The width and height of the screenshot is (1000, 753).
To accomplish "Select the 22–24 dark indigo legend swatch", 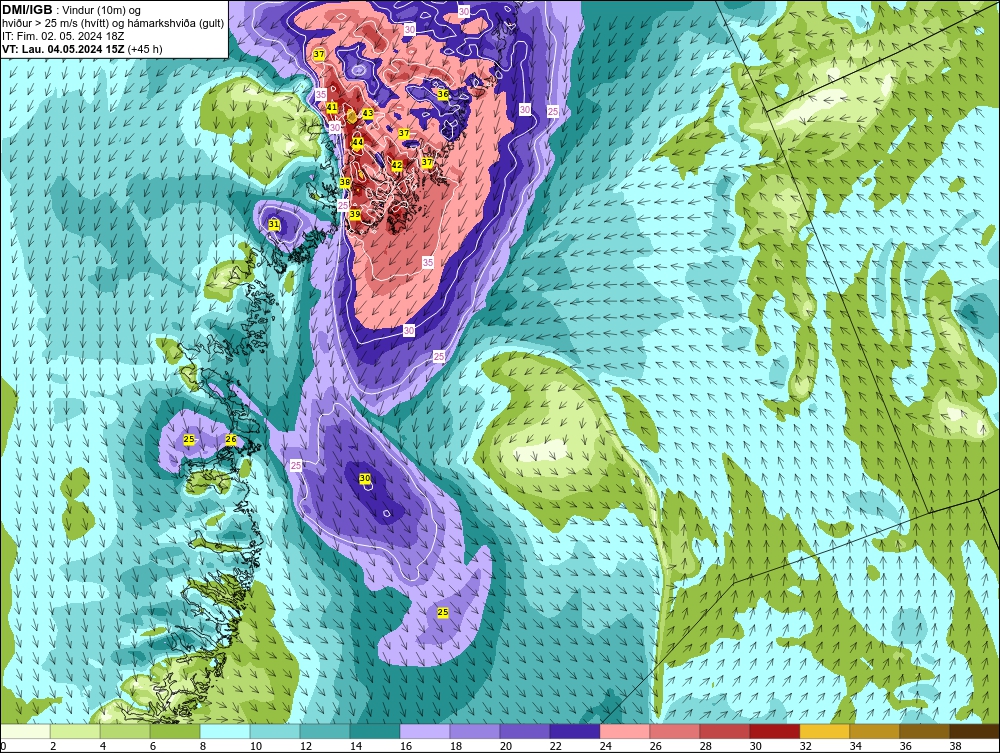I will [575, 731].
